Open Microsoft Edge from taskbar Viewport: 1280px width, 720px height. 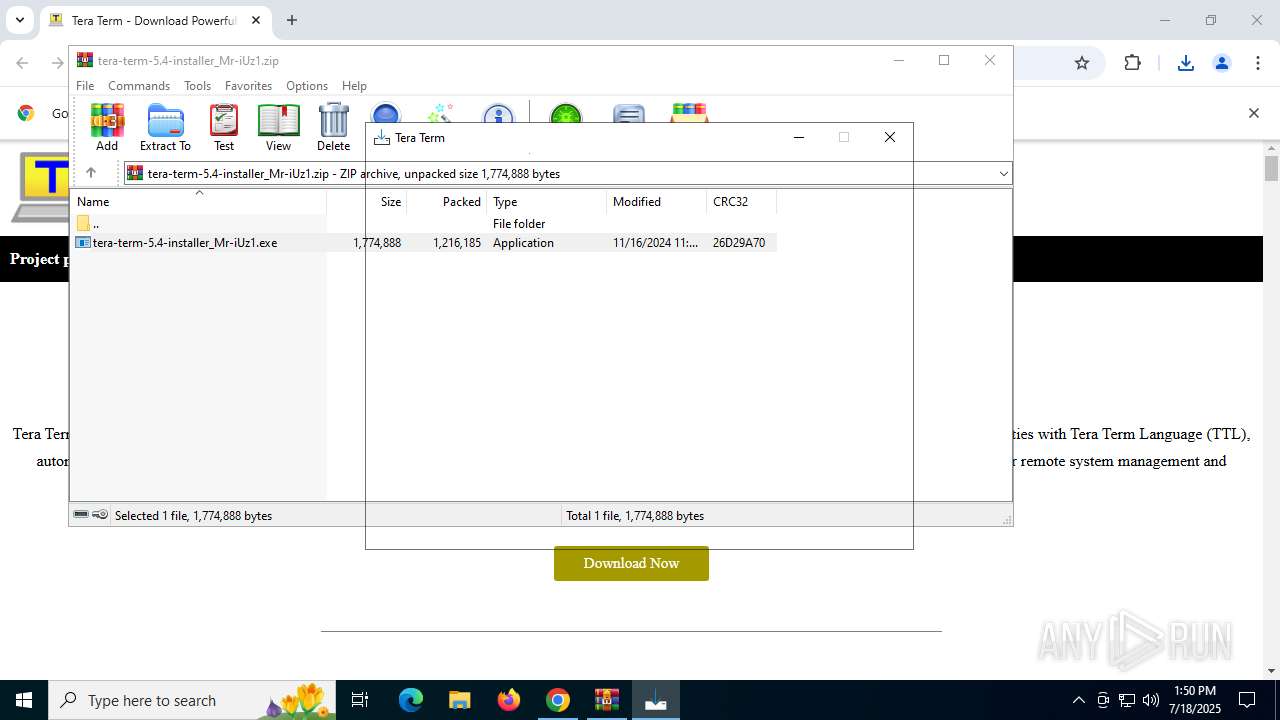pyautogui.click(x=411, y=700)
